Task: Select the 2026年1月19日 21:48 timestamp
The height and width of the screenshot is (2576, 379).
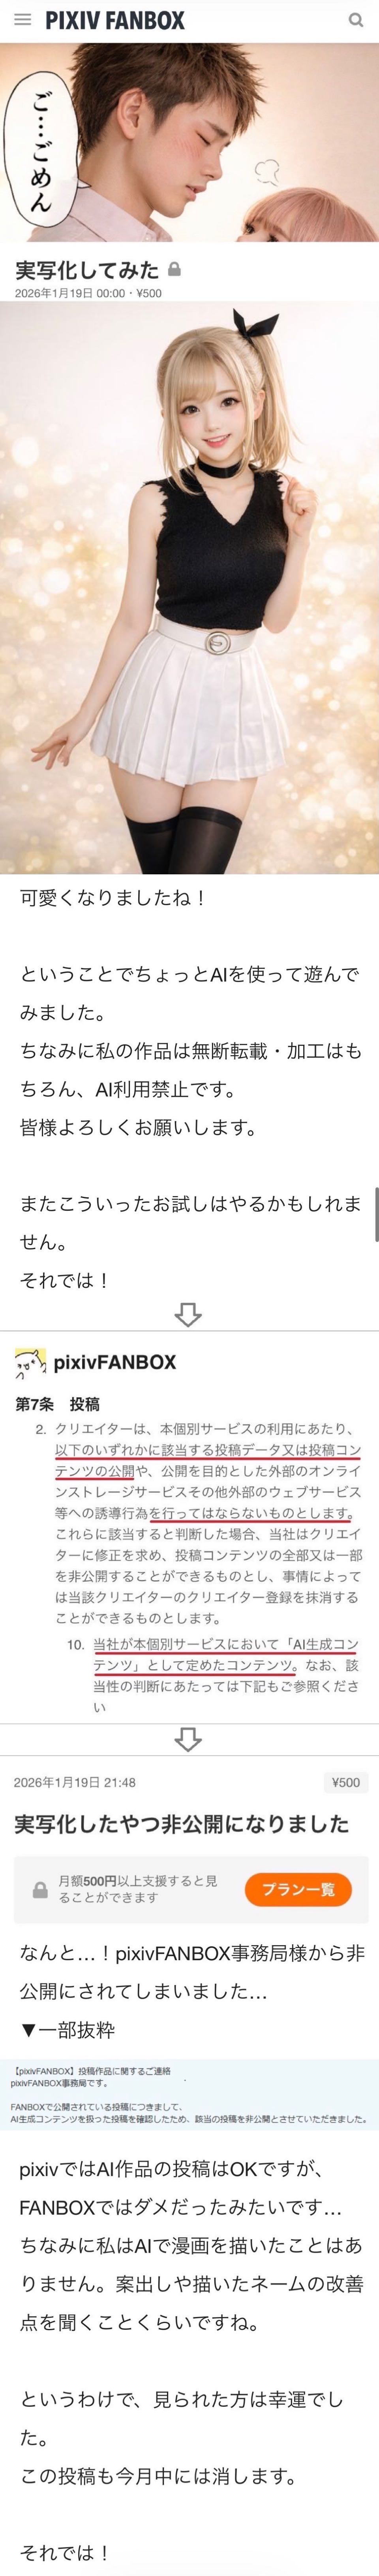Action: (75, 1782)
